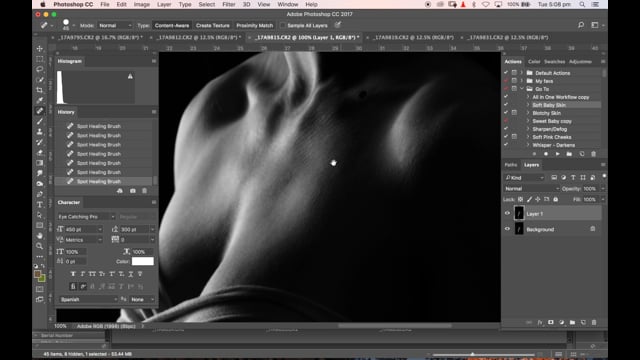
Task: Select the Crop tool
Action: [40, 90]
